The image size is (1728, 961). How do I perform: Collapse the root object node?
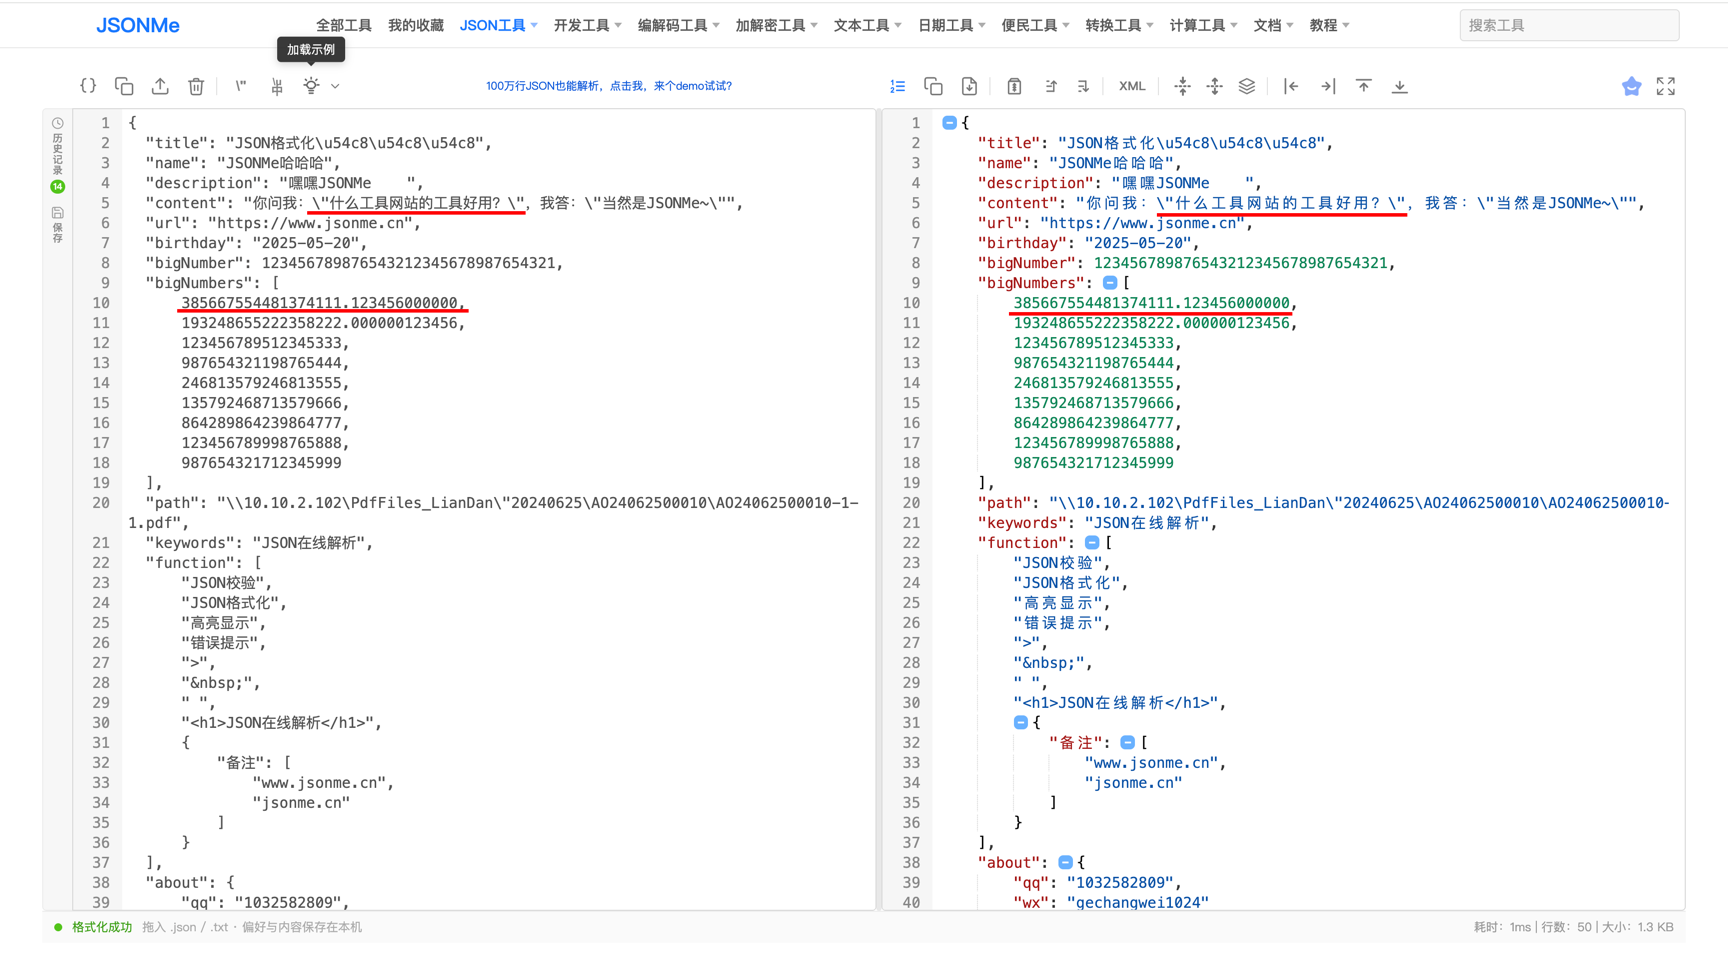[x=949, y=123]
